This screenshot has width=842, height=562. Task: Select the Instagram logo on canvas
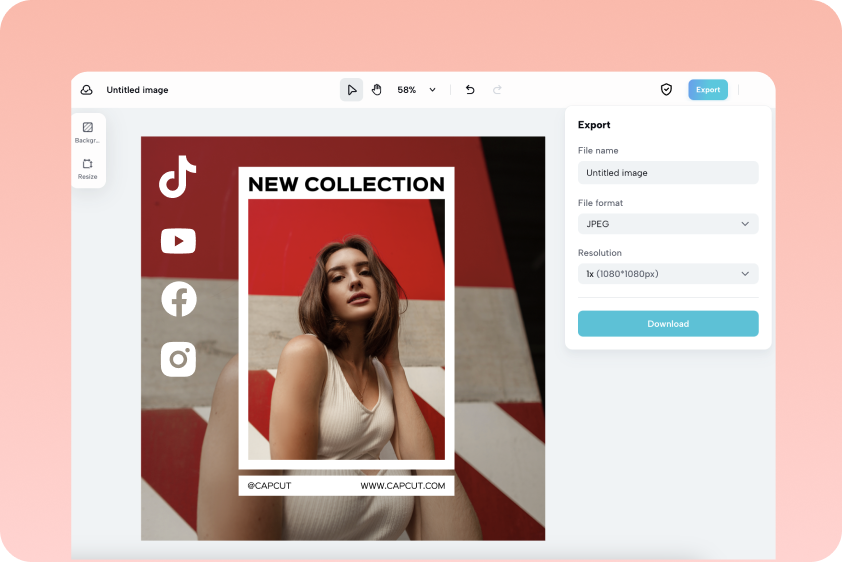178,359
